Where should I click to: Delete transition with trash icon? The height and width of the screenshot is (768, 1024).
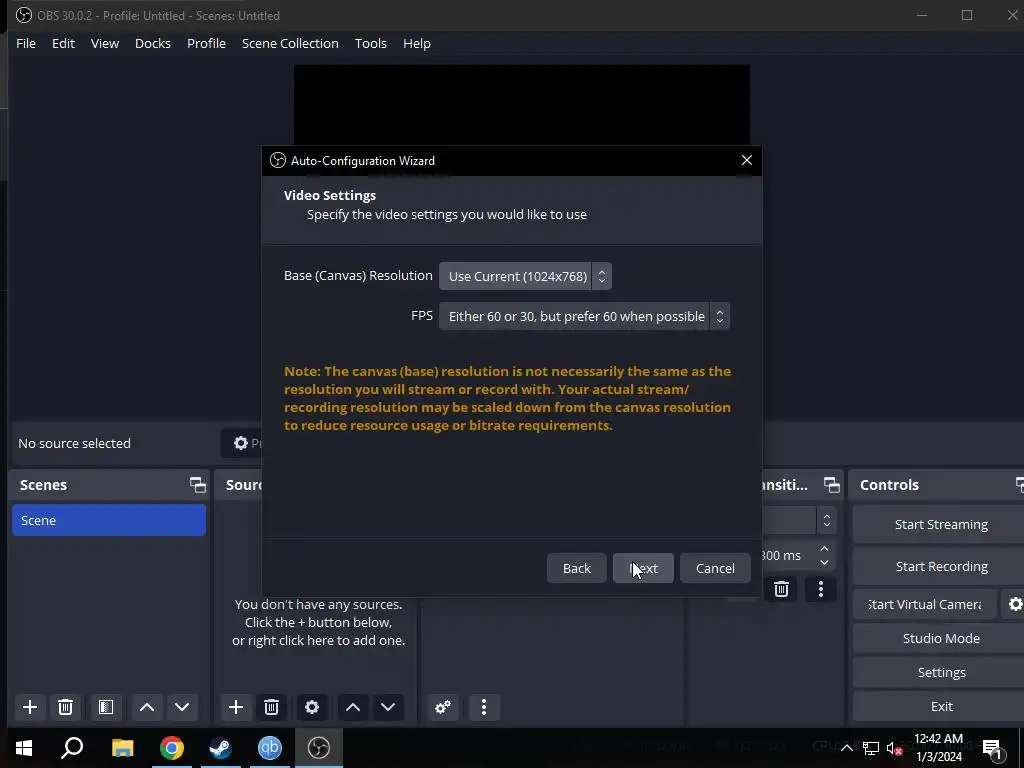click(781, 589)
